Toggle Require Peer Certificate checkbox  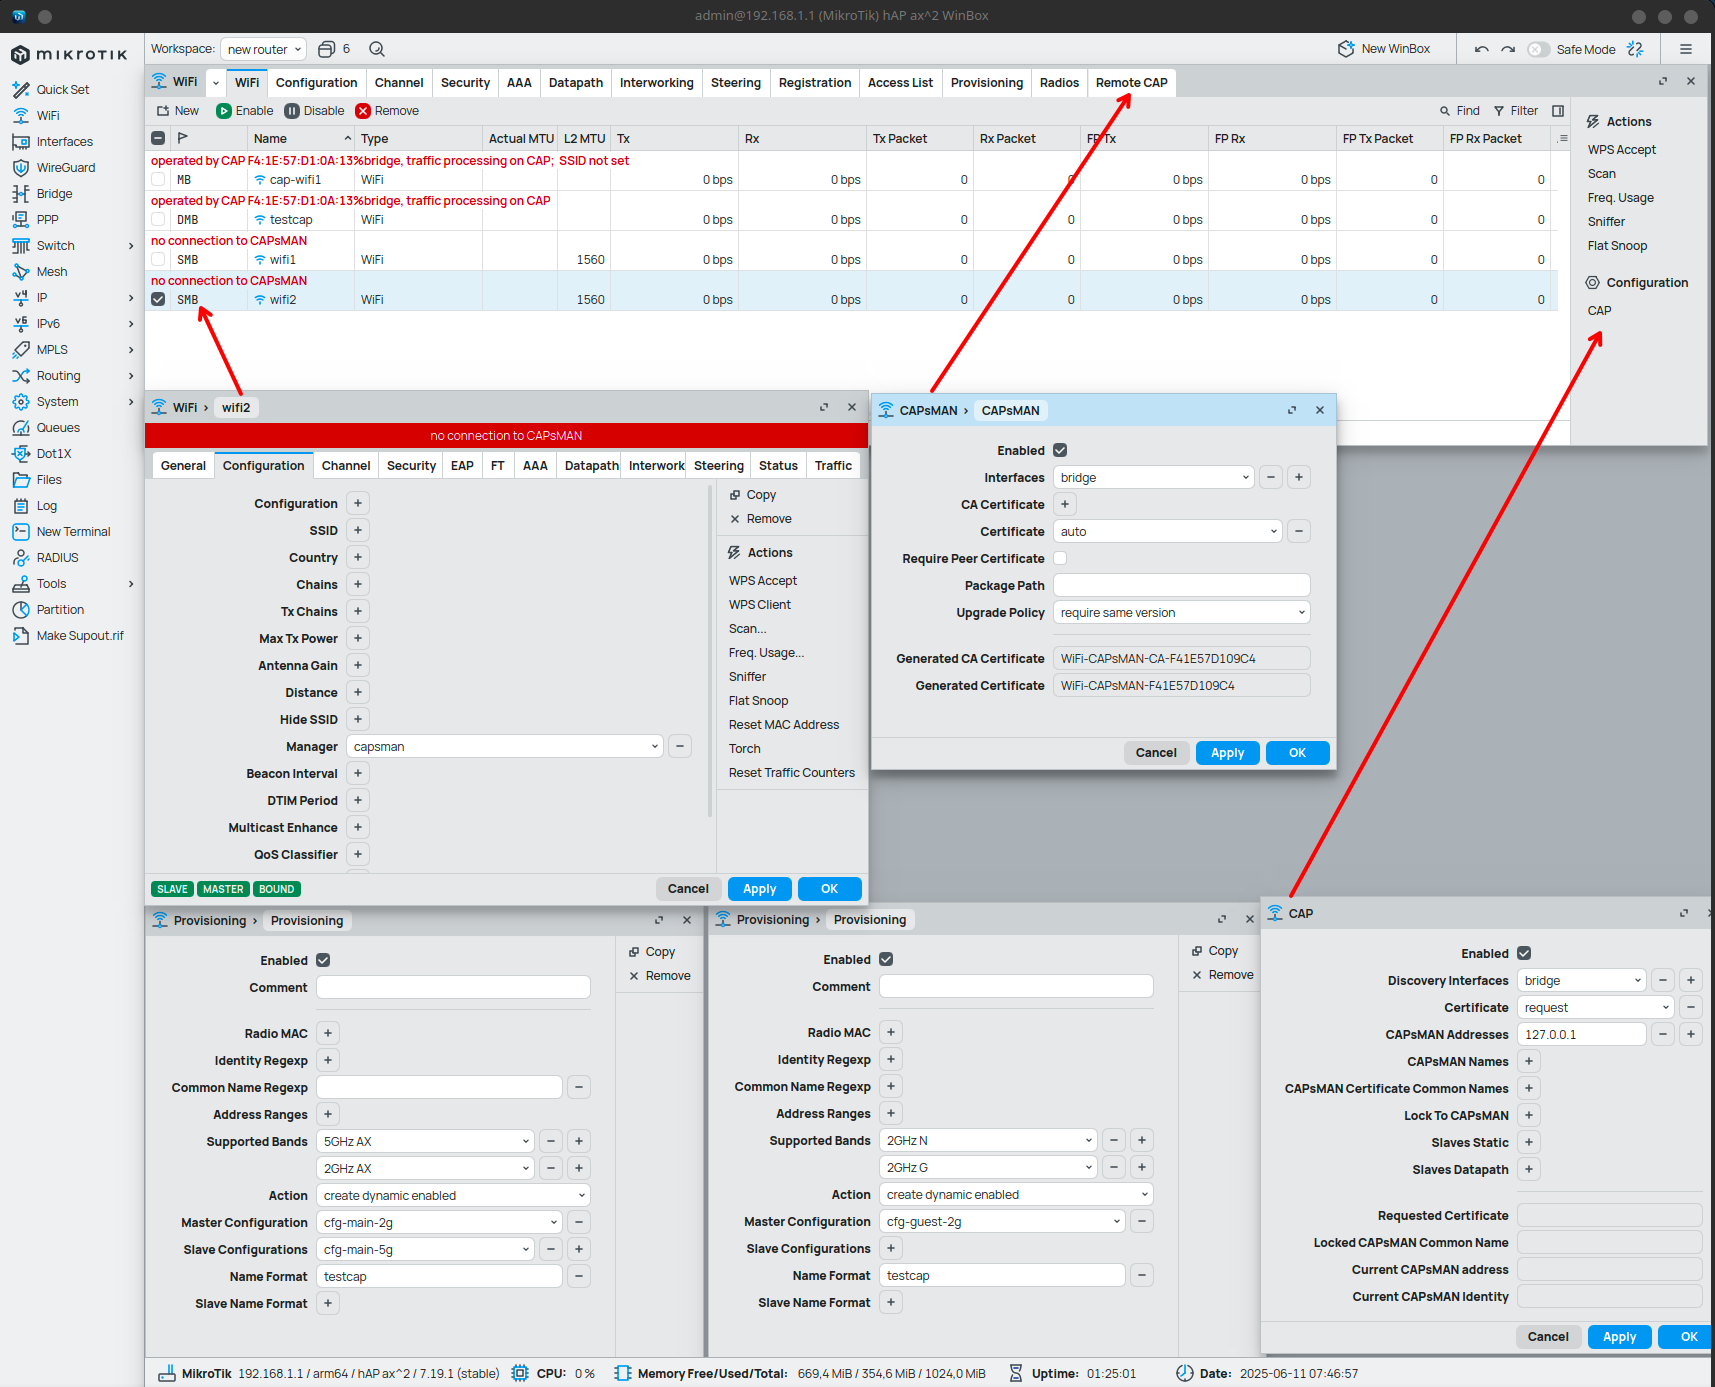[1060, 558]
